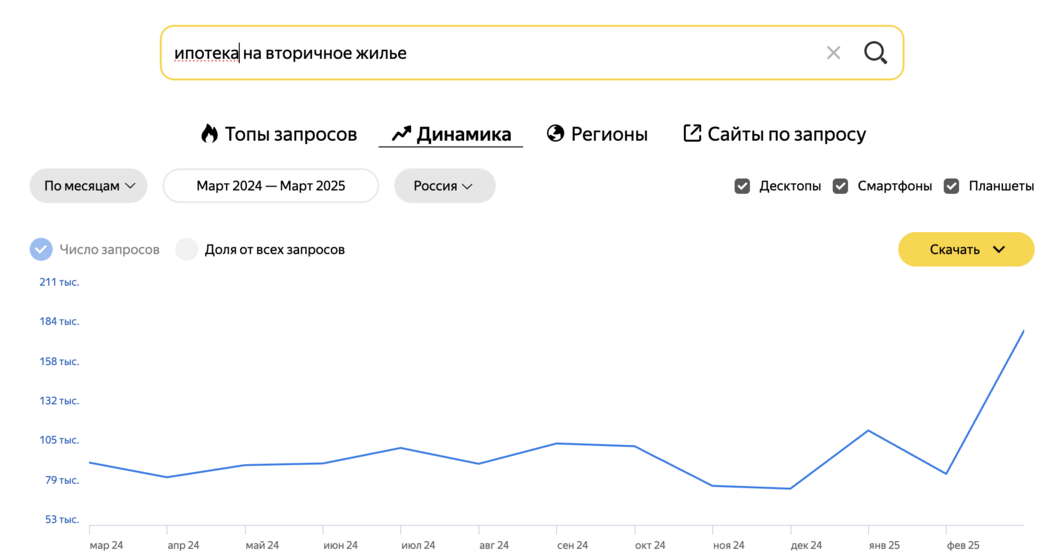Click the external link icon for Сайты по запросу
Viewport: 1050px width, 557px height.
(x=692, y=133)
